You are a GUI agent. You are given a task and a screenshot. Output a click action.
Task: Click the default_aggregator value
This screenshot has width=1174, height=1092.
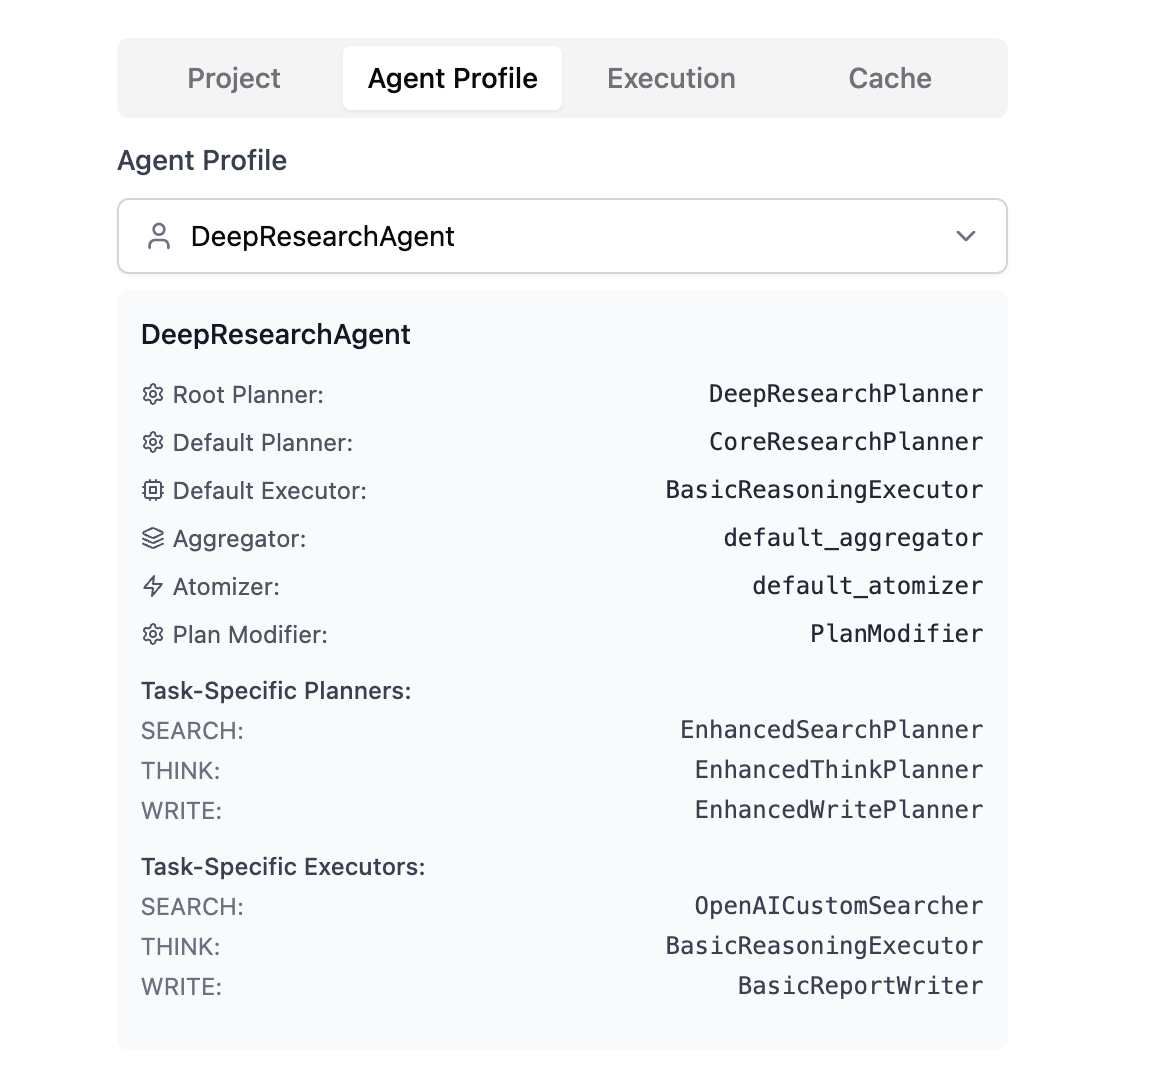(854, 538)
